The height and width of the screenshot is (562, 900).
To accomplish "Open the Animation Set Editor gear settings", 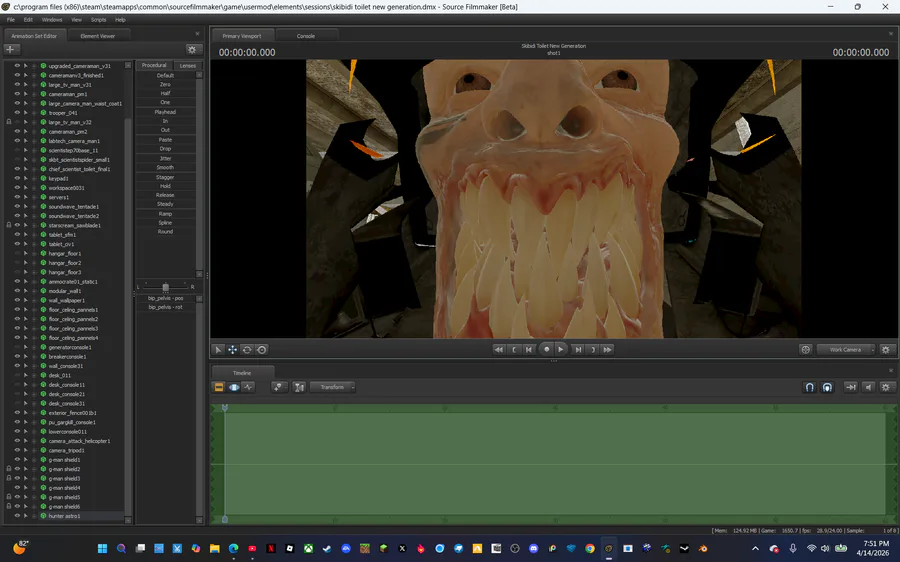I will coord(192,49).
